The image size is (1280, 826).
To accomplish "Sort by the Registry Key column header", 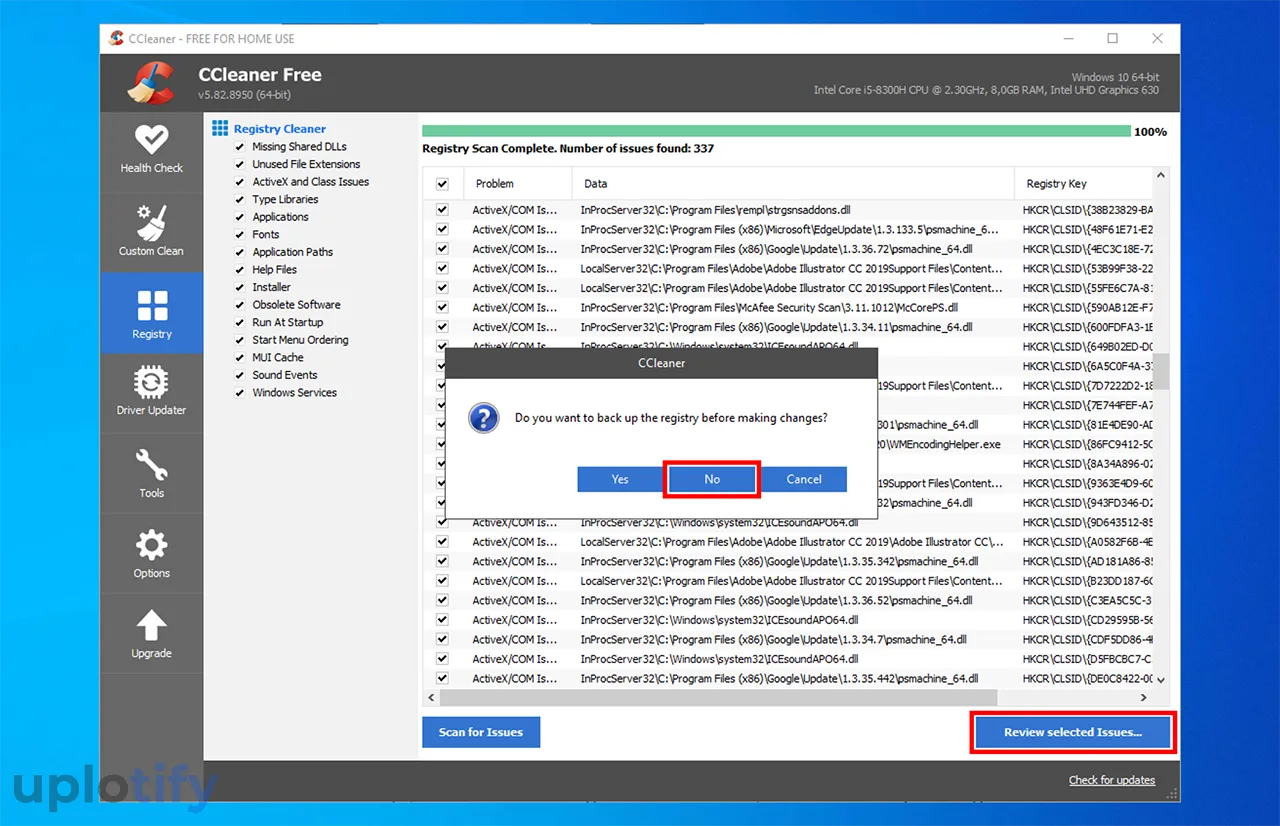I will (1083, 184).
